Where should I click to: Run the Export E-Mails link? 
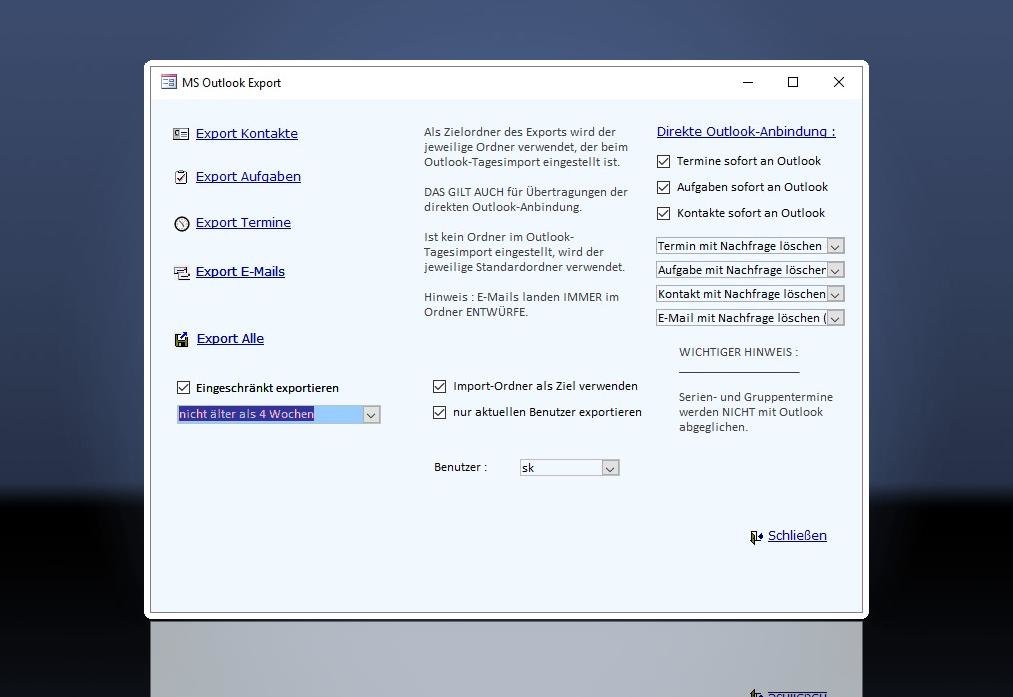[x=240, y=271]
